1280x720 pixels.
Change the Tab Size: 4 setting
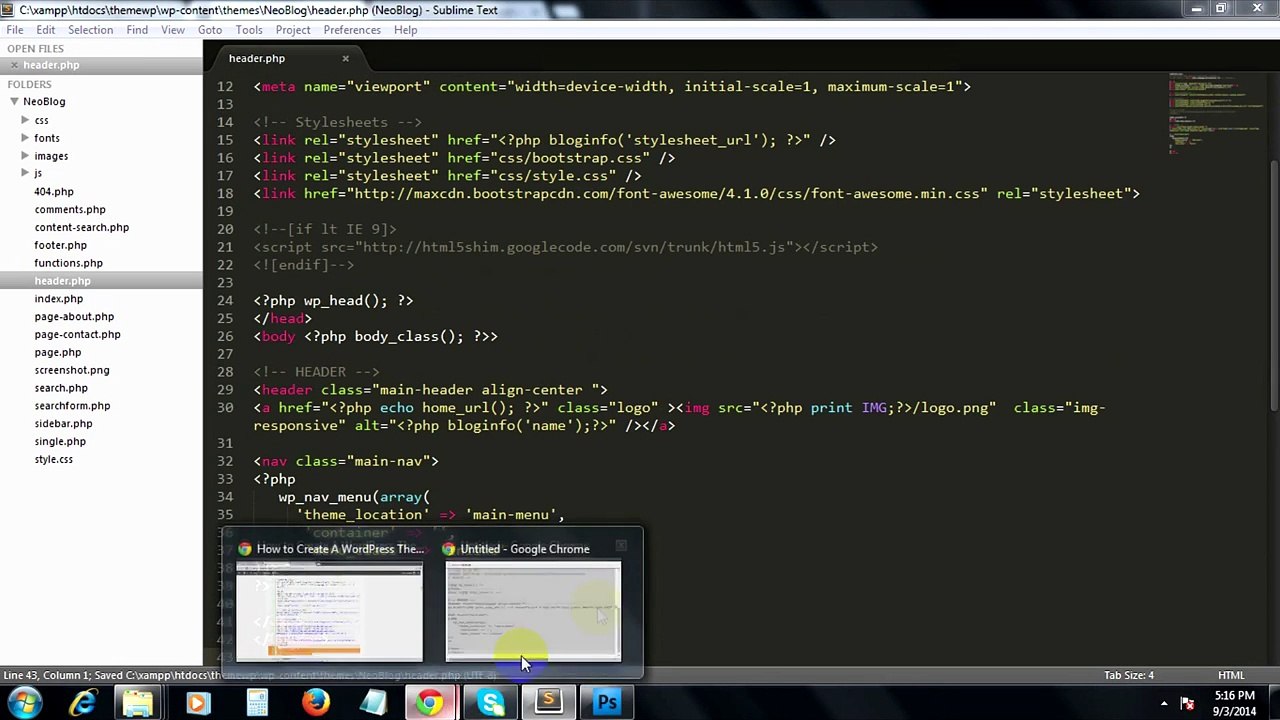pyautogui.click(x=1129, y=675)
